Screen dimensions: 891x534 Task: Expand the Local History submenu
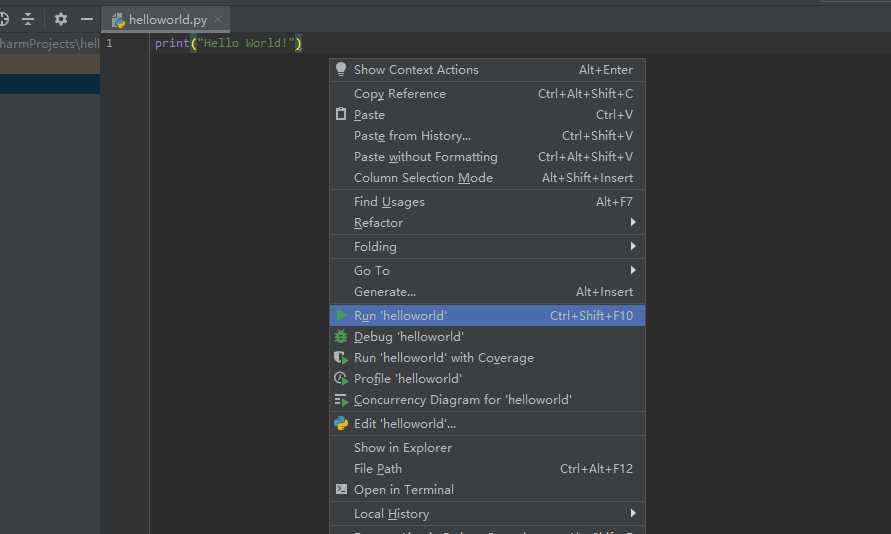pyautogui.click(x=488, y=514)
